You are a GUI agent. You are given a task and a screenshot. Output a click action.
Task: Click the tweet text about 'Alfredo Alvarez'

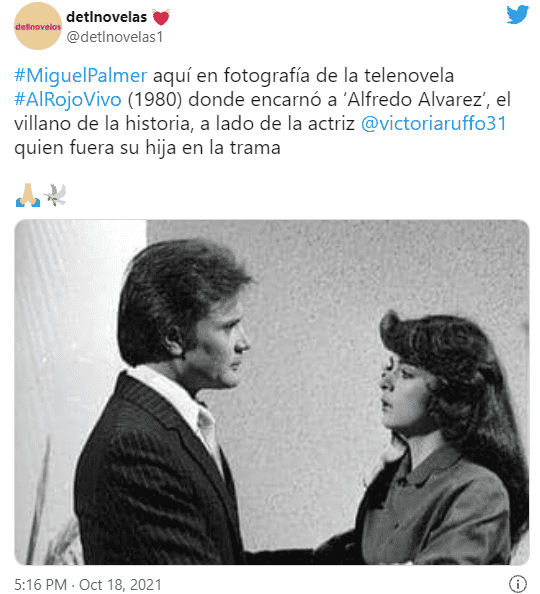(x=416, y=100)
